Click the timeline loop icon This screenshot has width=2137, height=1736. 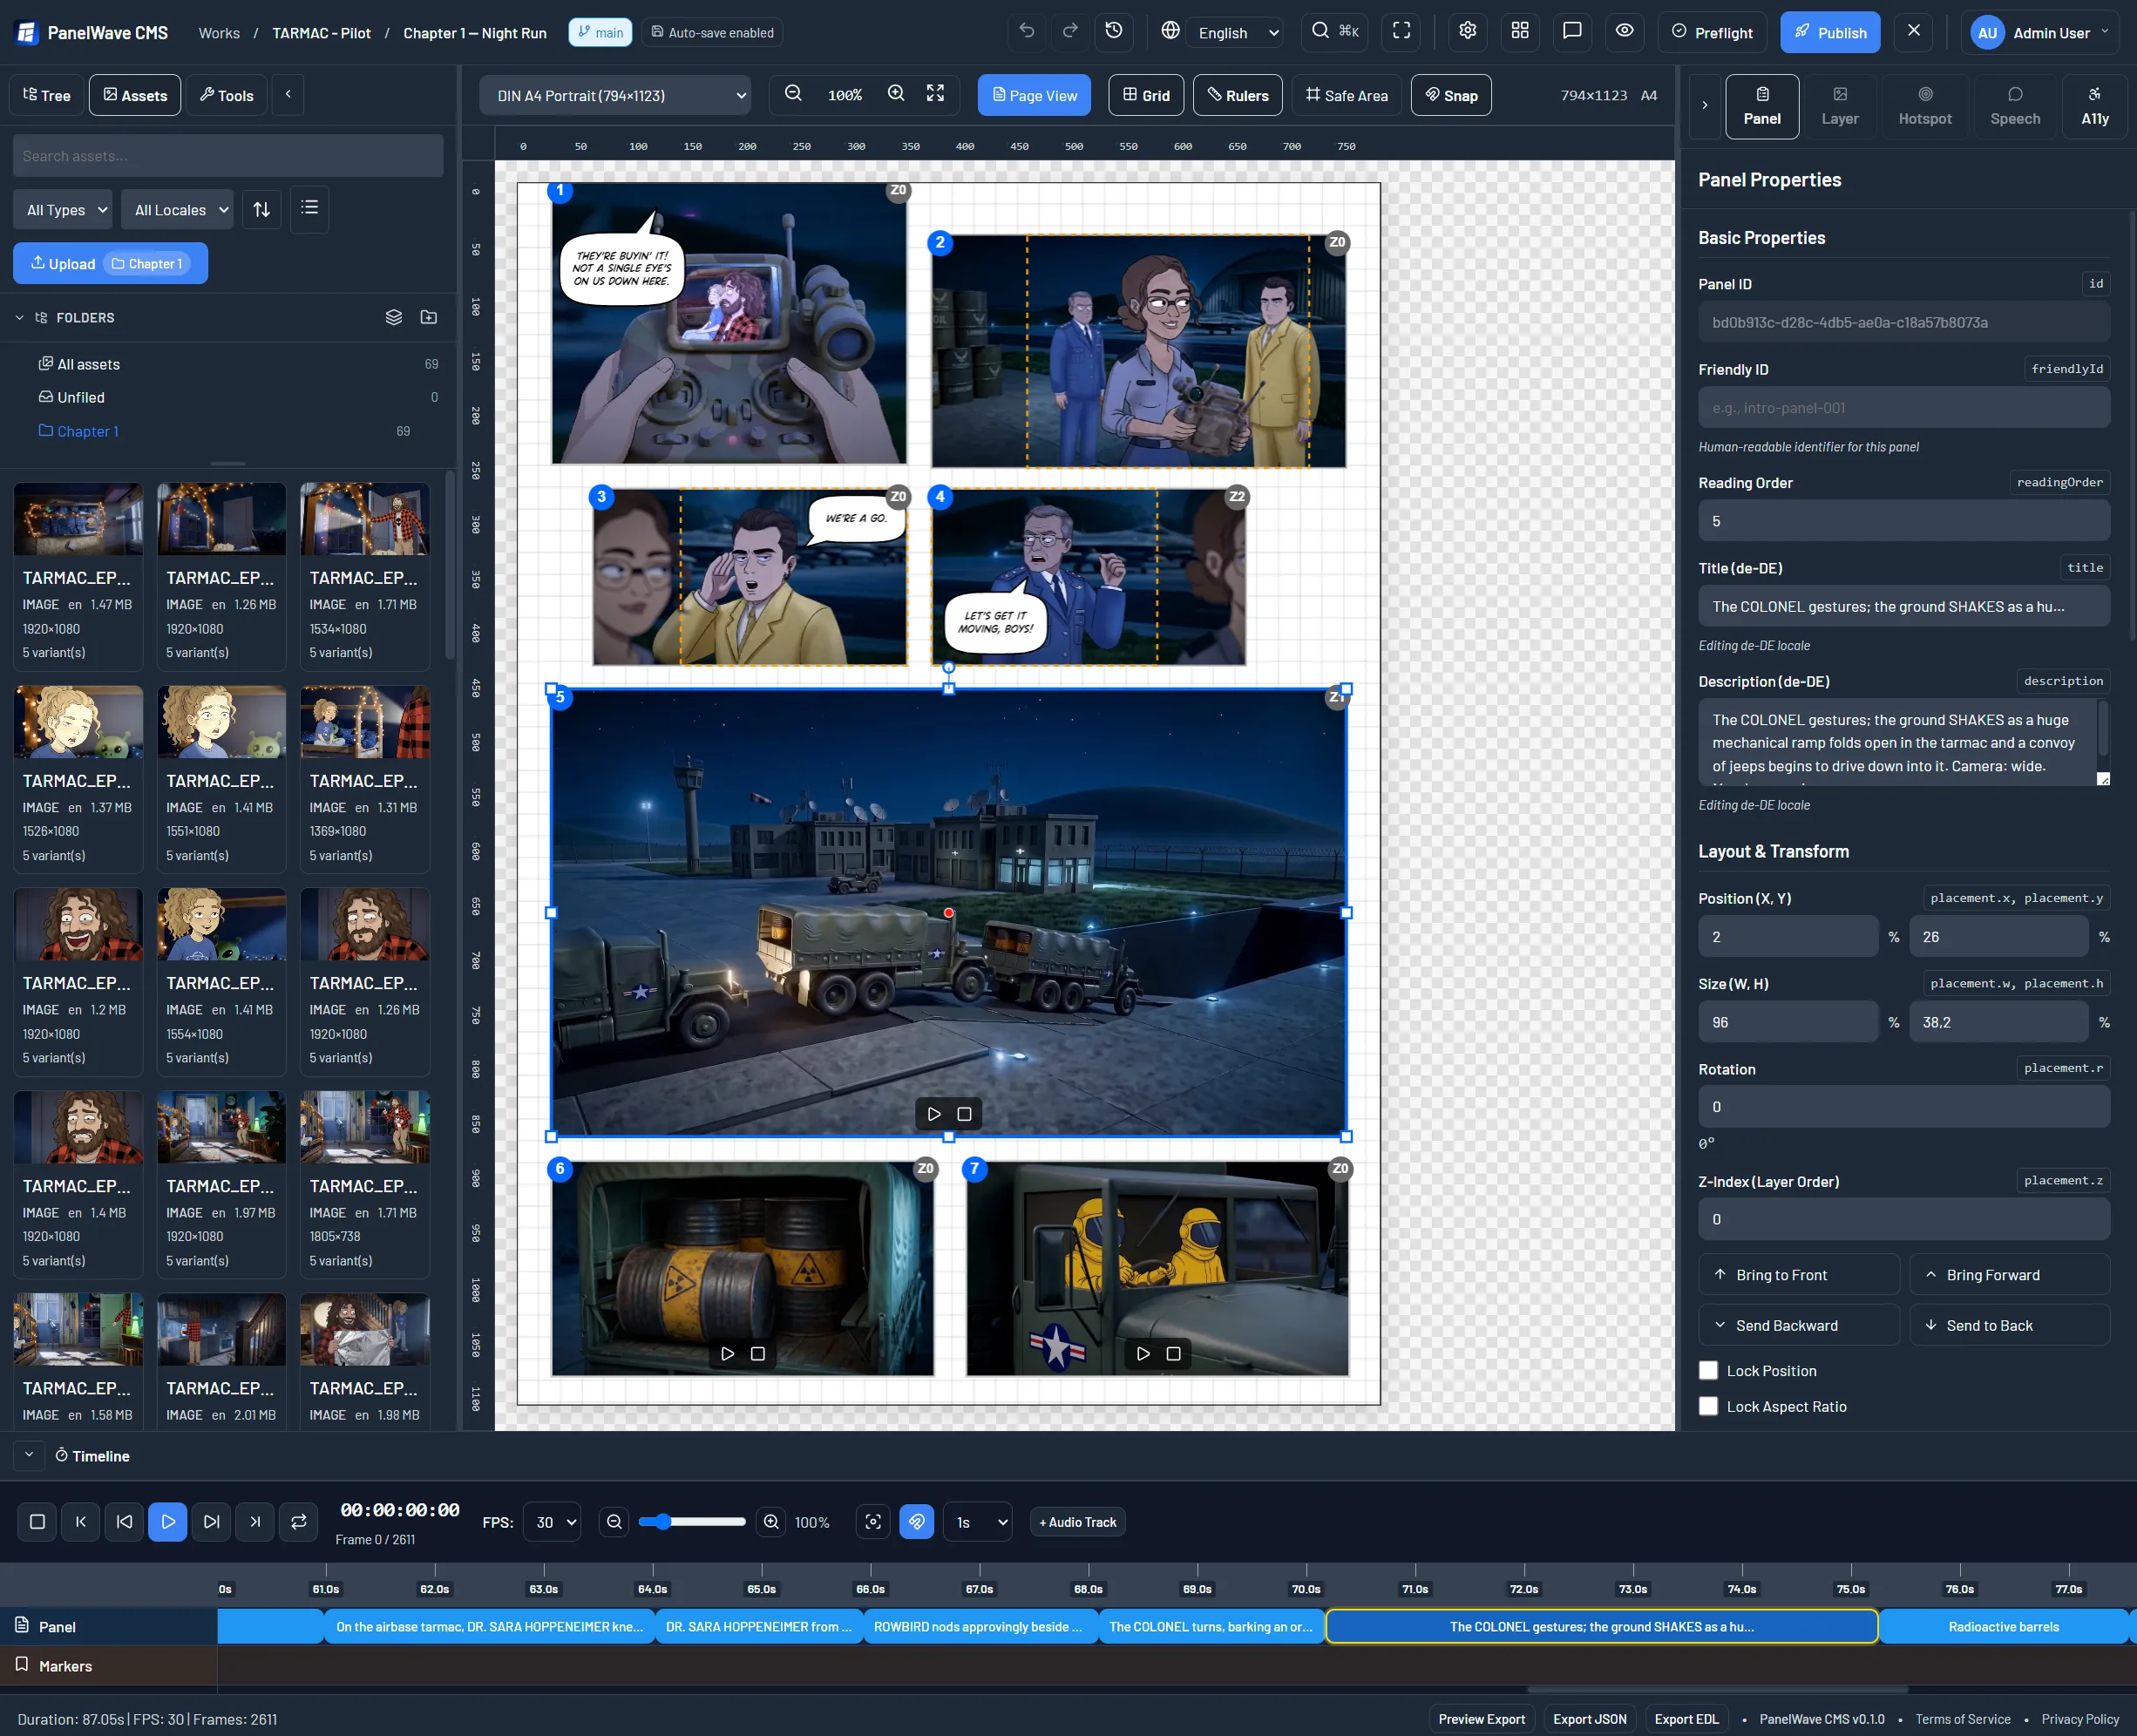(x=299, y=1522)
